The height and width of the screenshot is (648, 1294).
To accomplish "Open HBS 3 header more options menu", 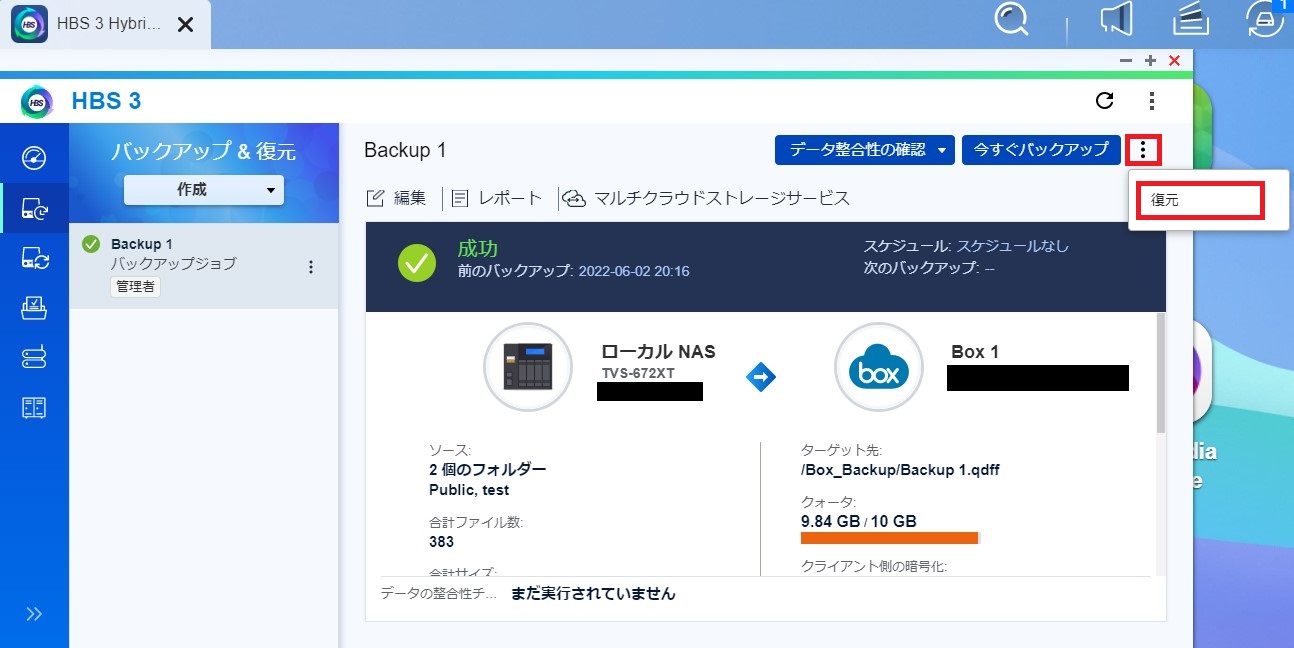I will click(1152, 101).
